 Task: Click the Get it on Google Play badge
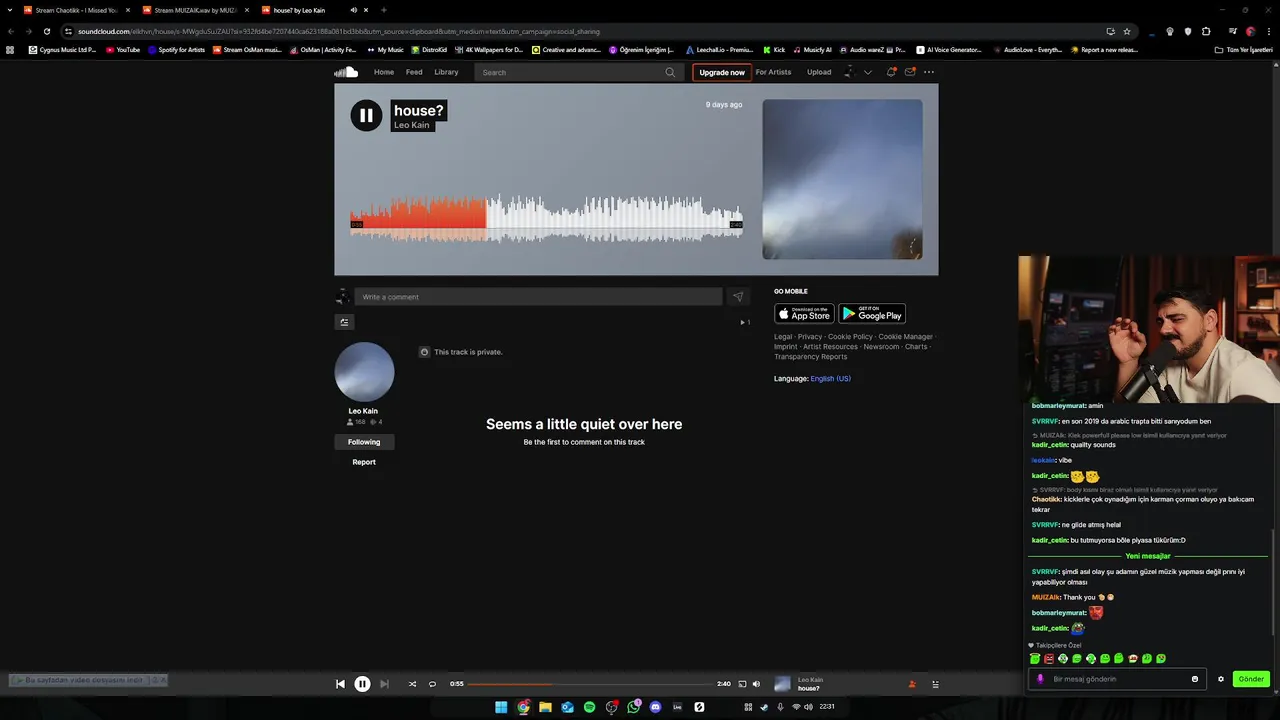(x=872, y=314)
